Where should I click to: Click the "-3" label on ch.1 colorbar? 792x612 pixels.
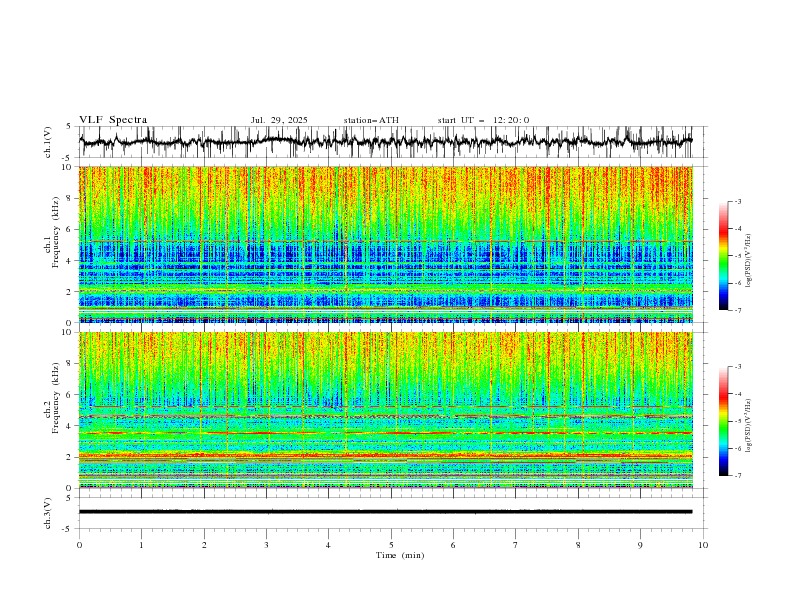pyautogui.click(x=738, y=201)
